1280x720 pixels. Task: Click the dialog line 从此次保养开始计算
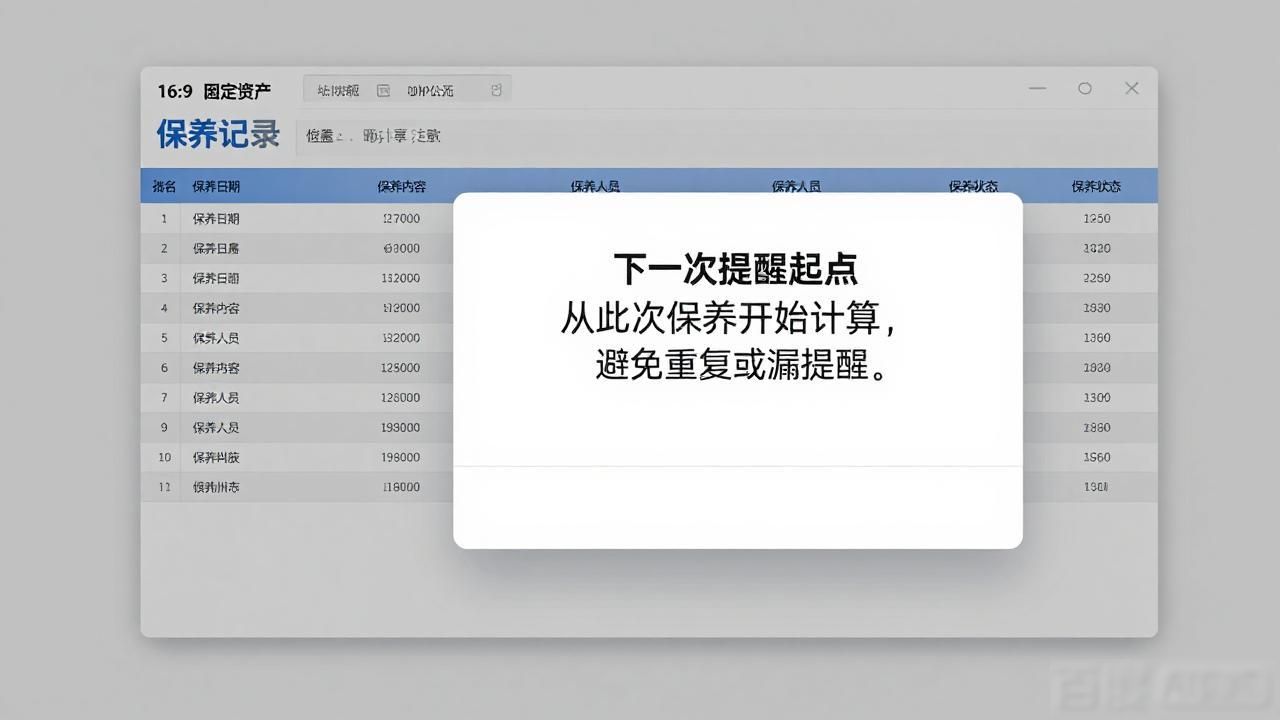[x=728, y=318]
